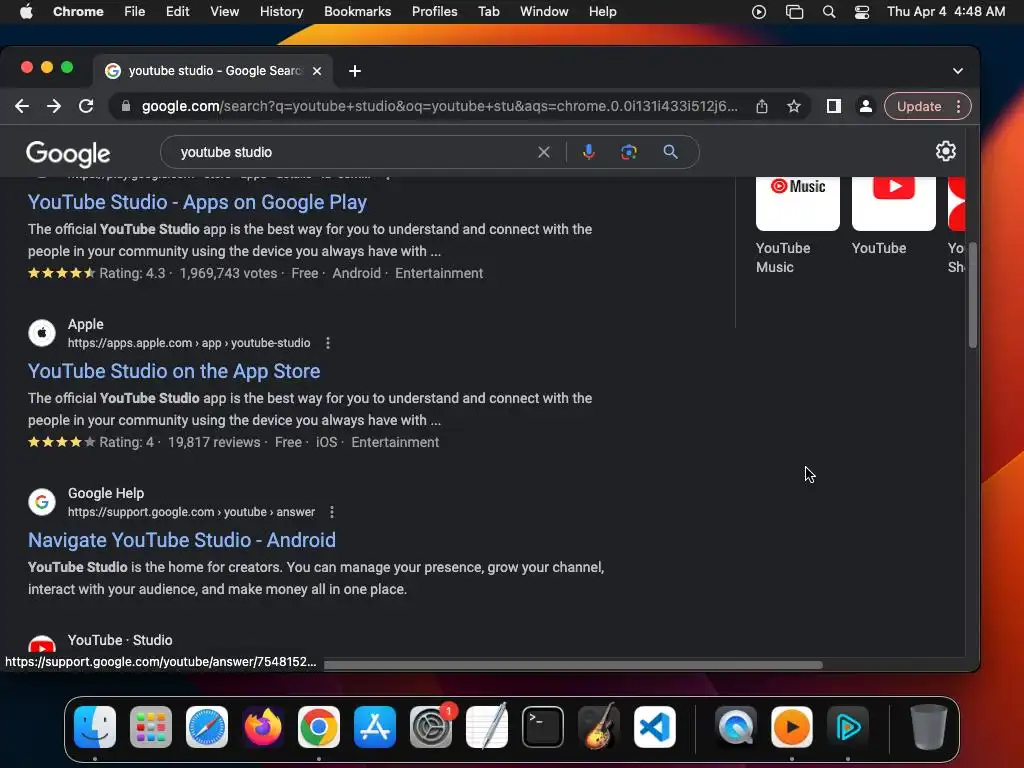This screenshot has width=1024, height=768.
Task: Expand the tab search chevron
Action: [957, 71]
